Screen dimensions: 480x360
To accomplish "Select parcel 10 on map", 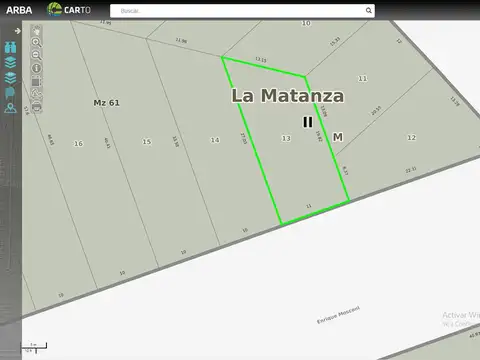I will coord(306,23).
